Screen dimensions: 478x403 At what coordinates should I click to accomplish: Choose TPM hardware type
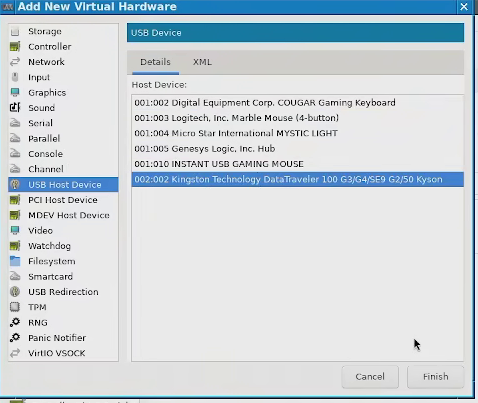pyautogui.click(x=37, y=307)
